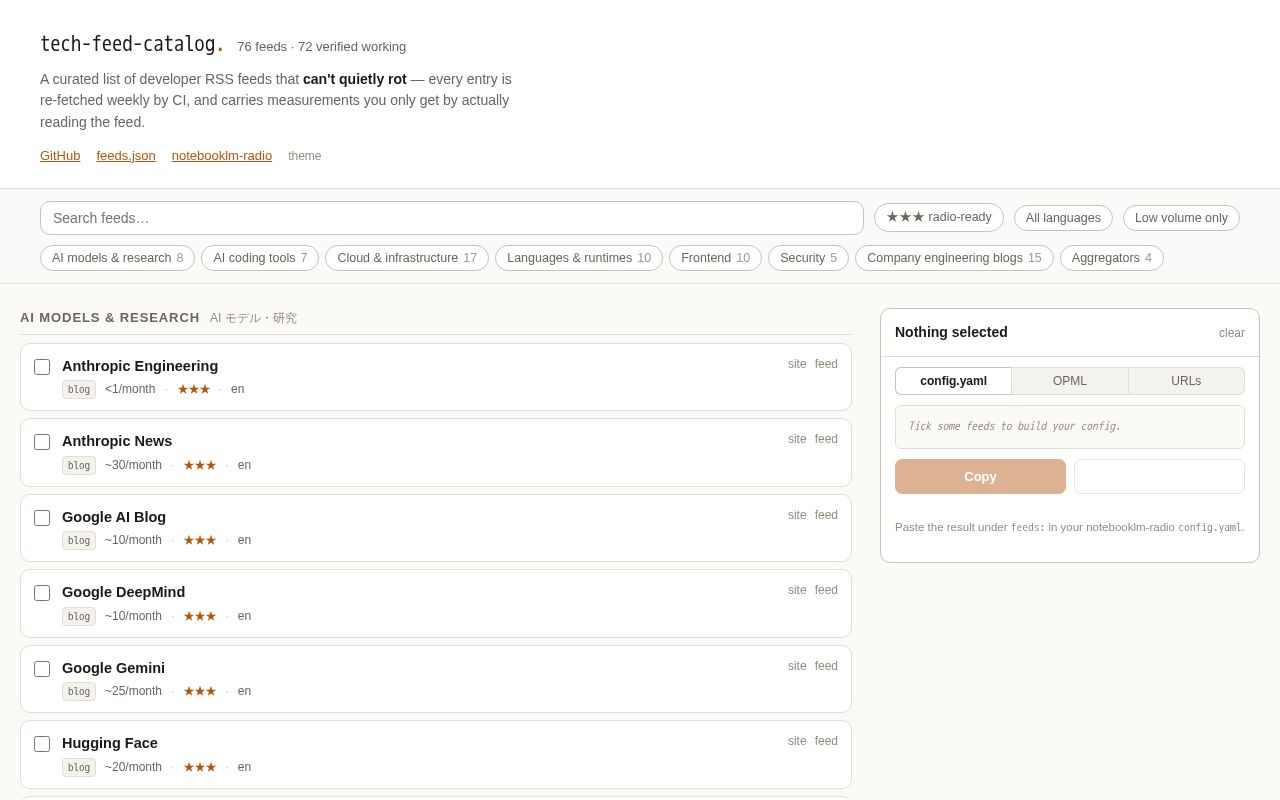
Task: Click the Google Gemini title
Action: [113, 668]
